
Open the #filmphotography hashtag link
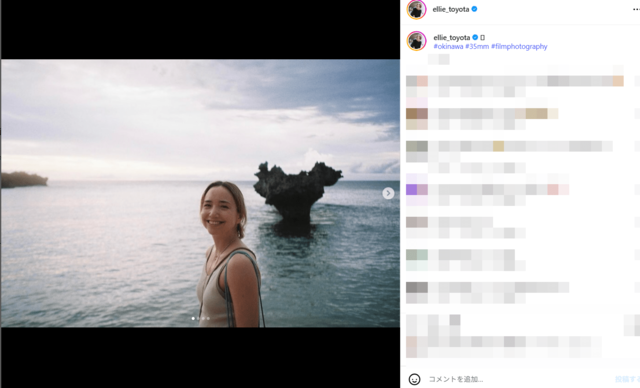[x=519, y=47]
